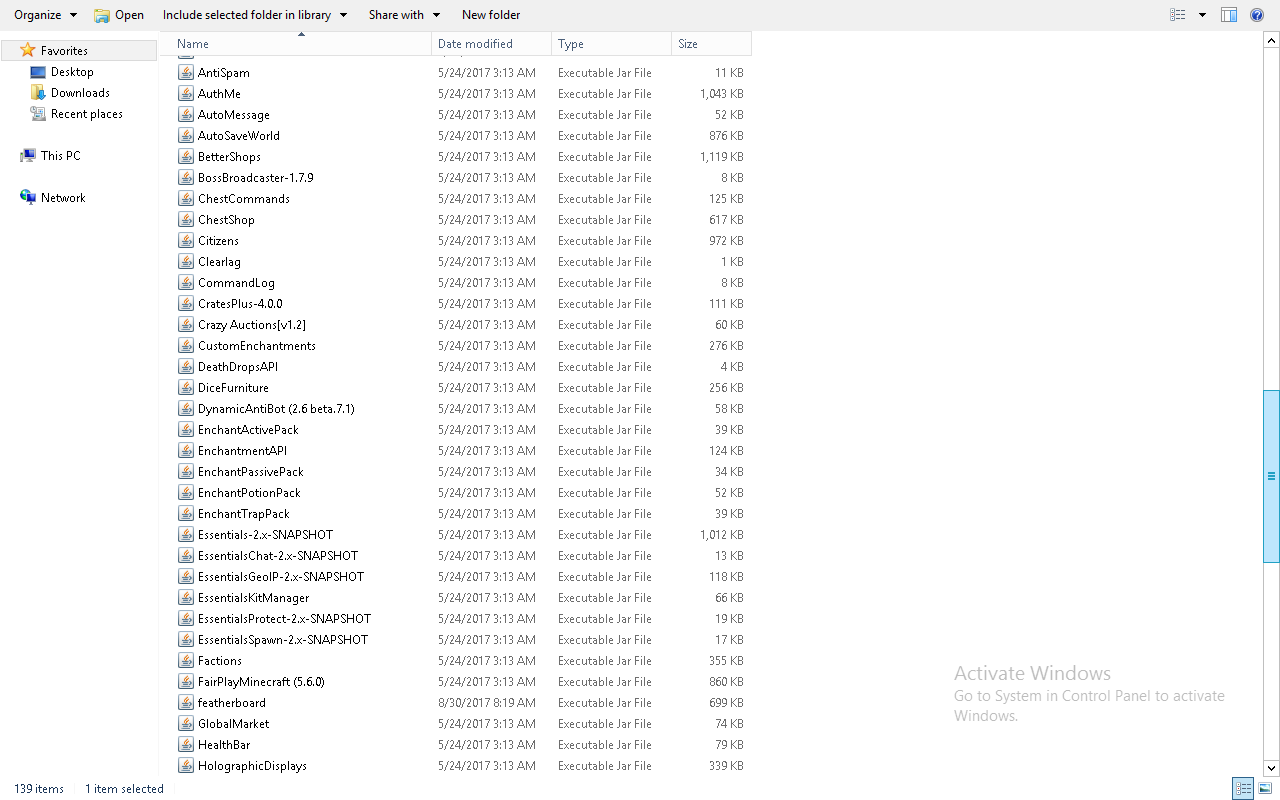Select the EnchantTrapPack file name
The image size is (1280, 800).
coord(244,514)
